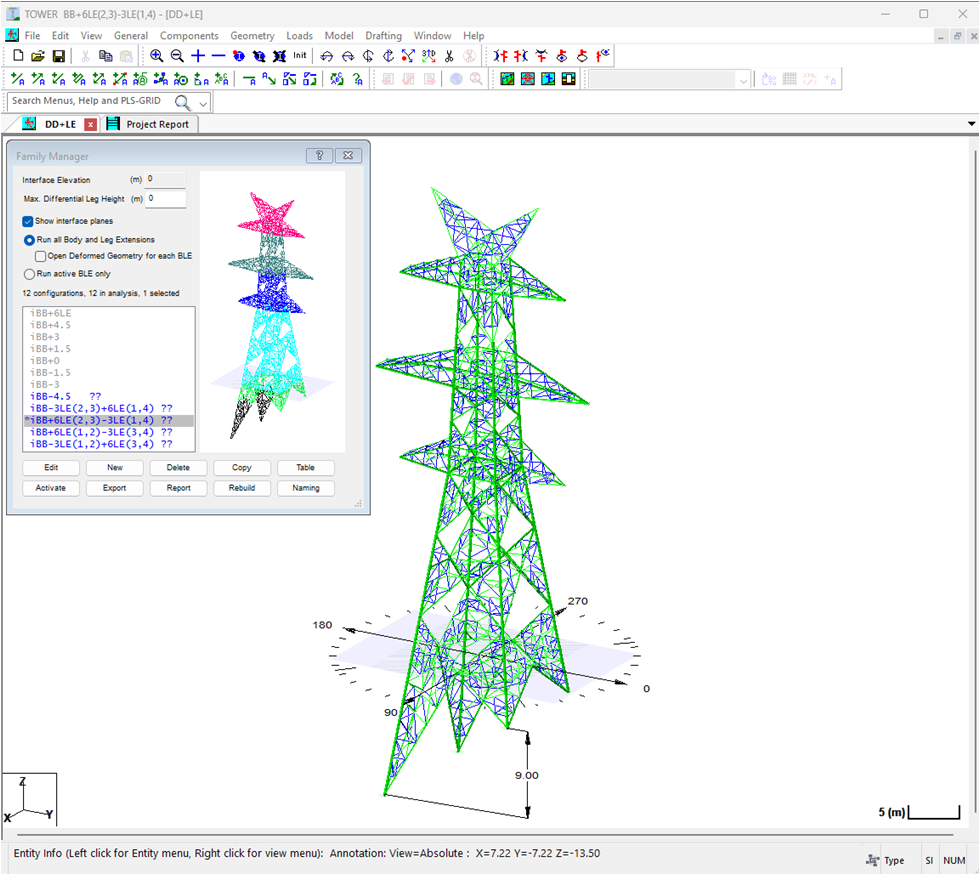Click the New document icon
The width and height of the screenshot is (980, 875).
(18, 56)
